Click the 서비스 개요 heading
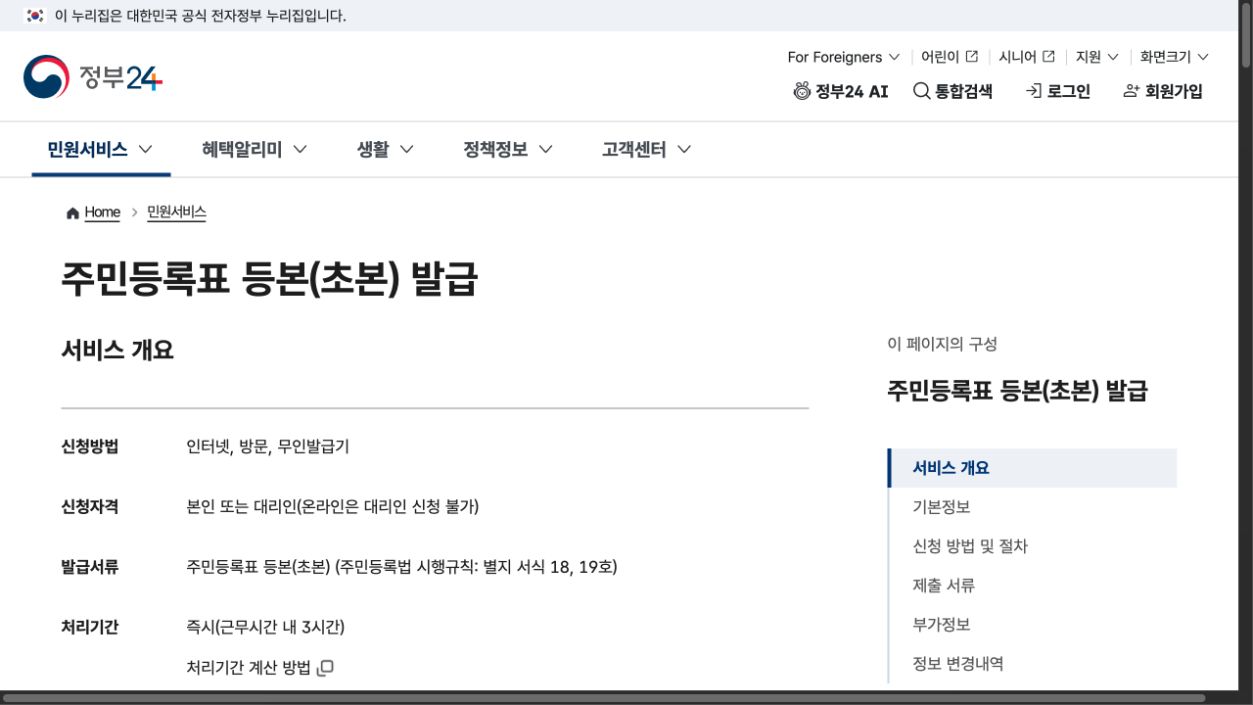1253x705 pixels. (117, 351)
